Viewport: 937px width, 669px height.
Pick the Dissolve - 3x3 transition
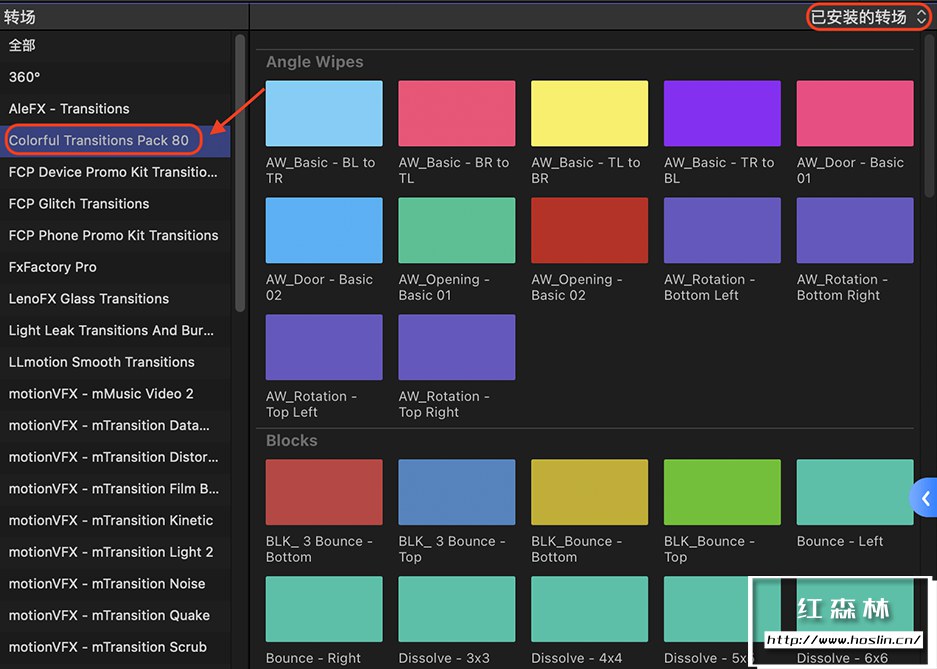click(456, 609)
